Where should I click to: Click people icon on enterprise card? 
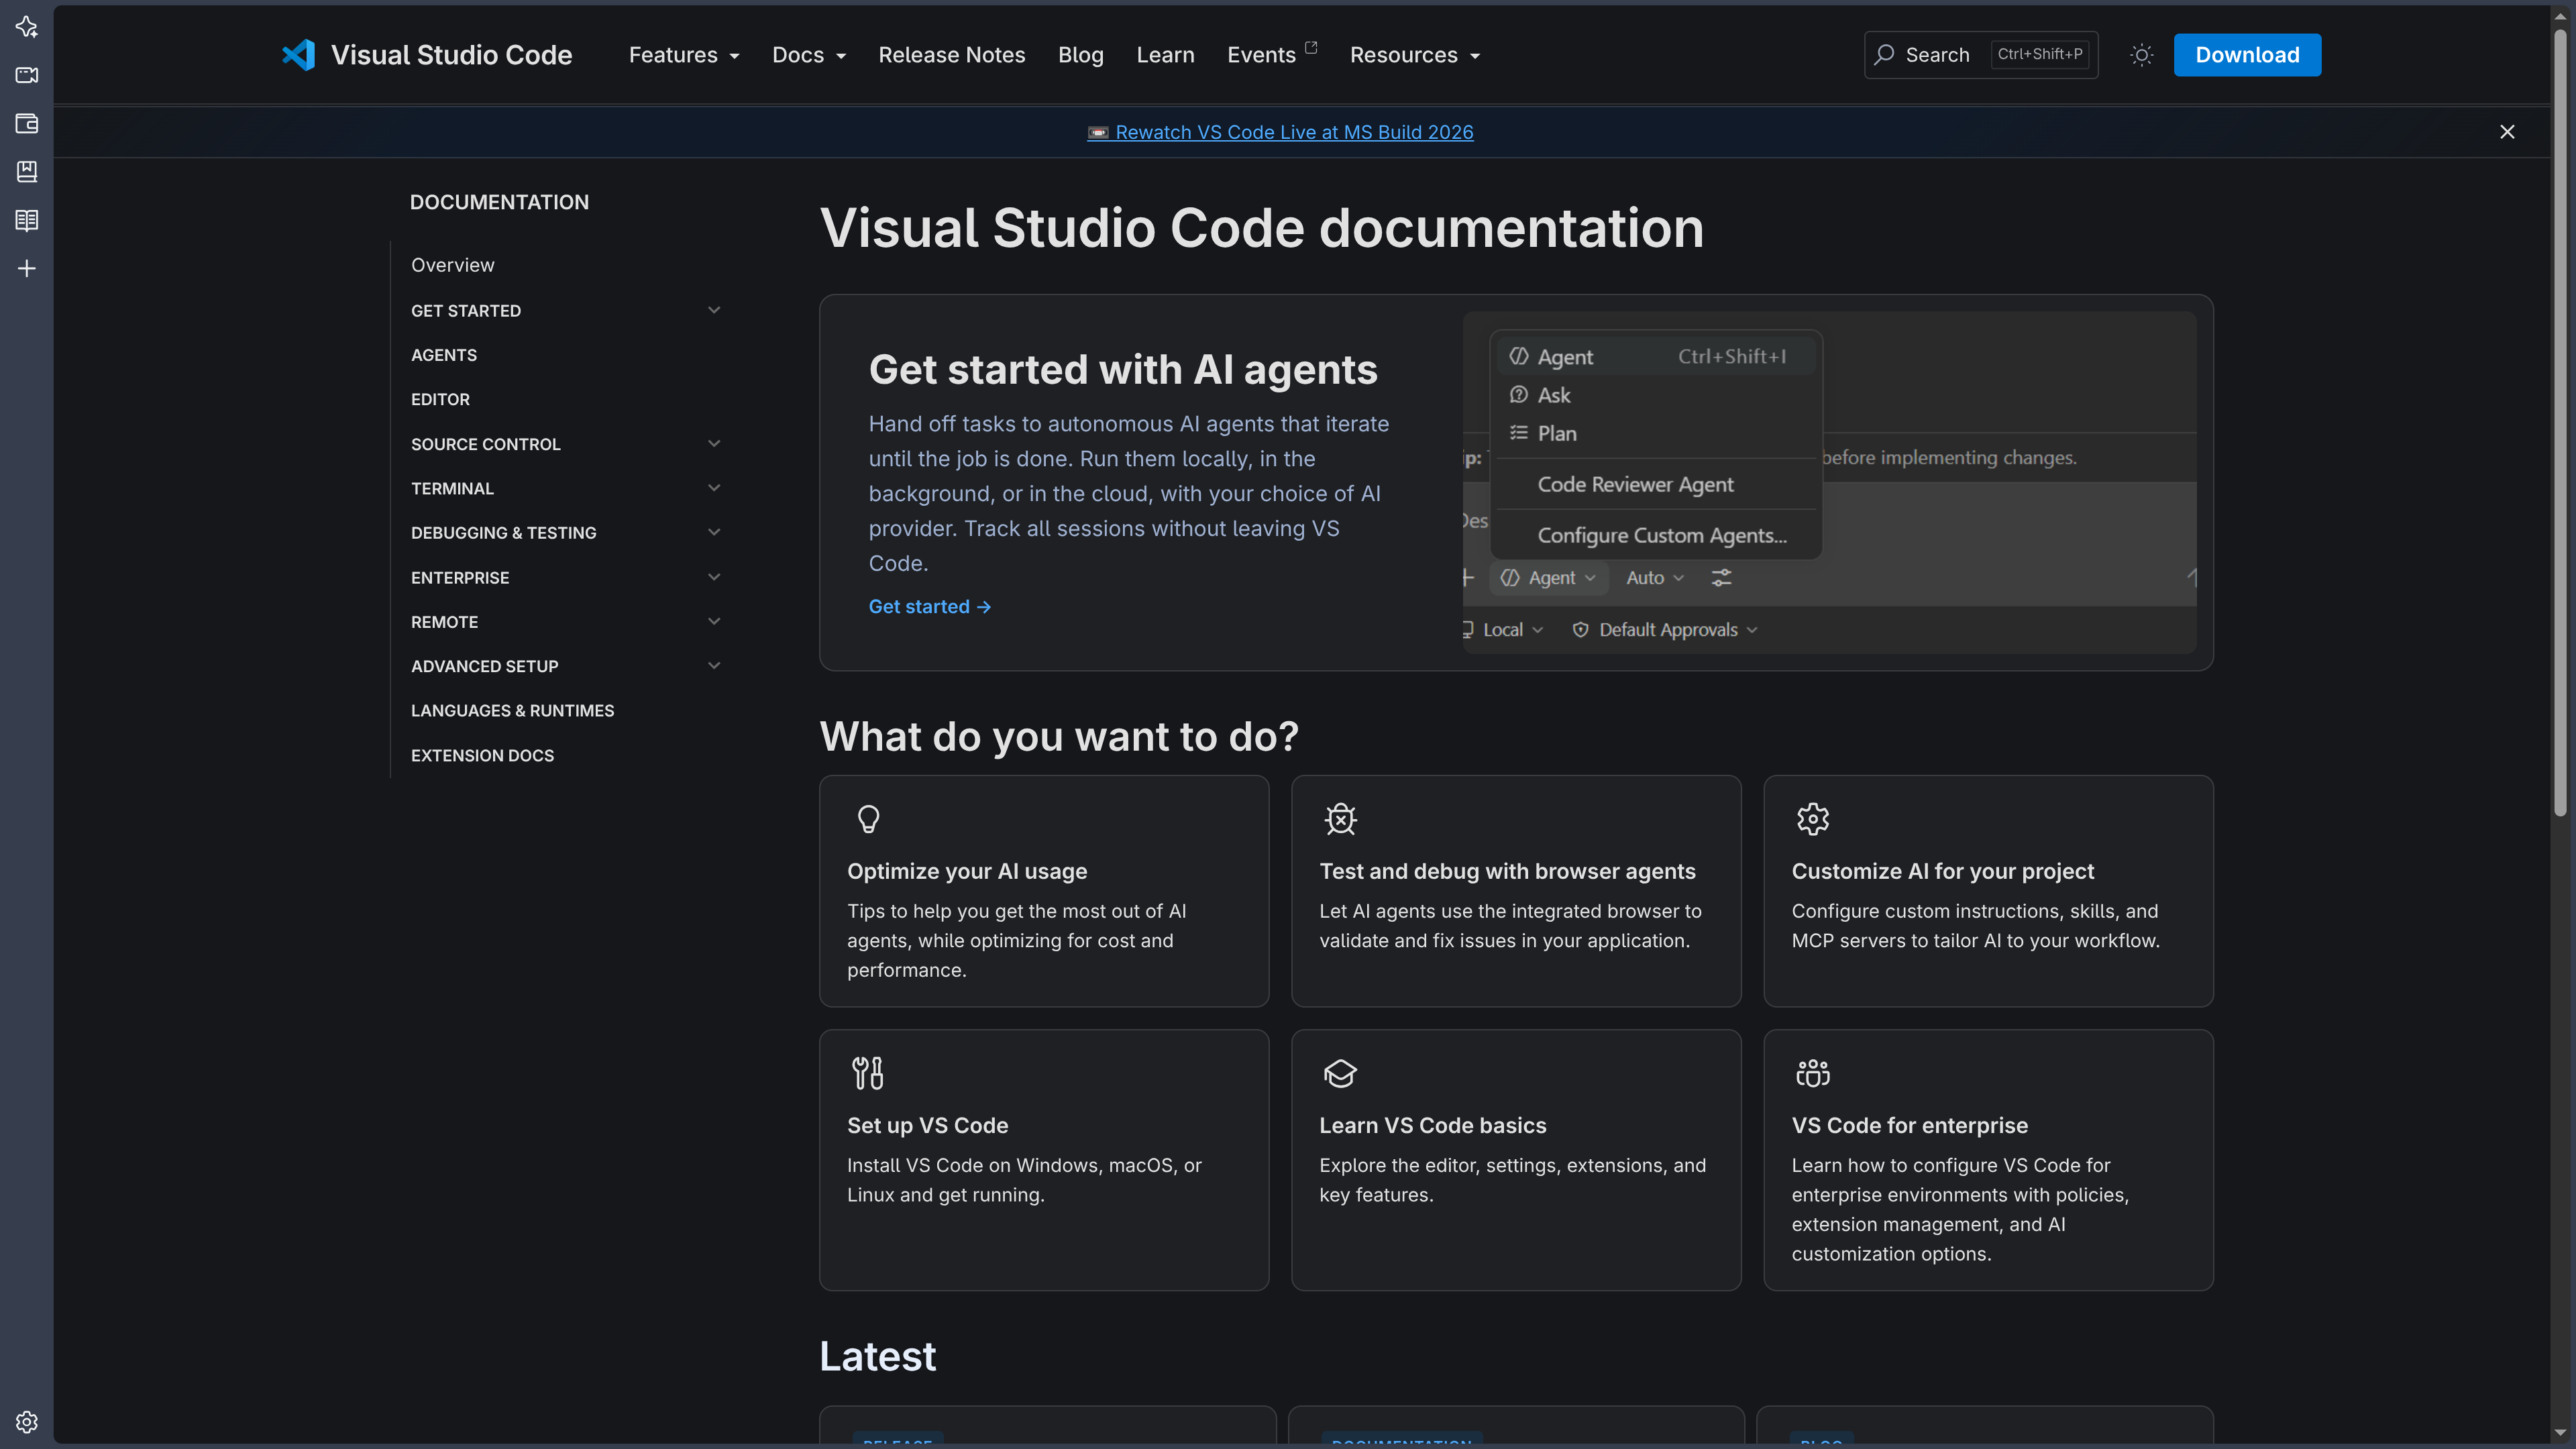[1812, 1073]
